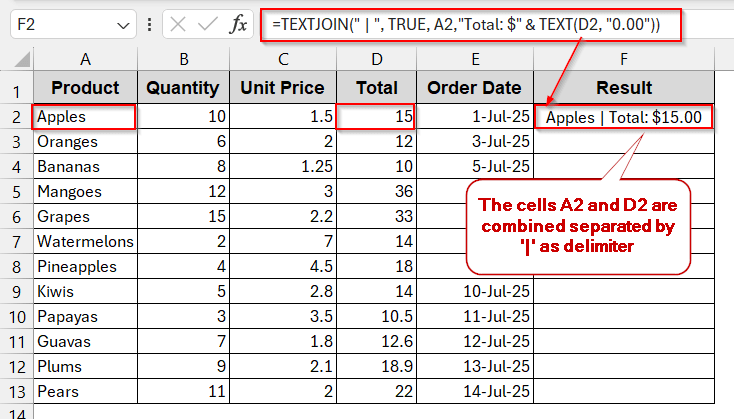Select the Unit Price header cell
Image resolution: width=734 pixels, height=419 pixels.
click(282, 88)
